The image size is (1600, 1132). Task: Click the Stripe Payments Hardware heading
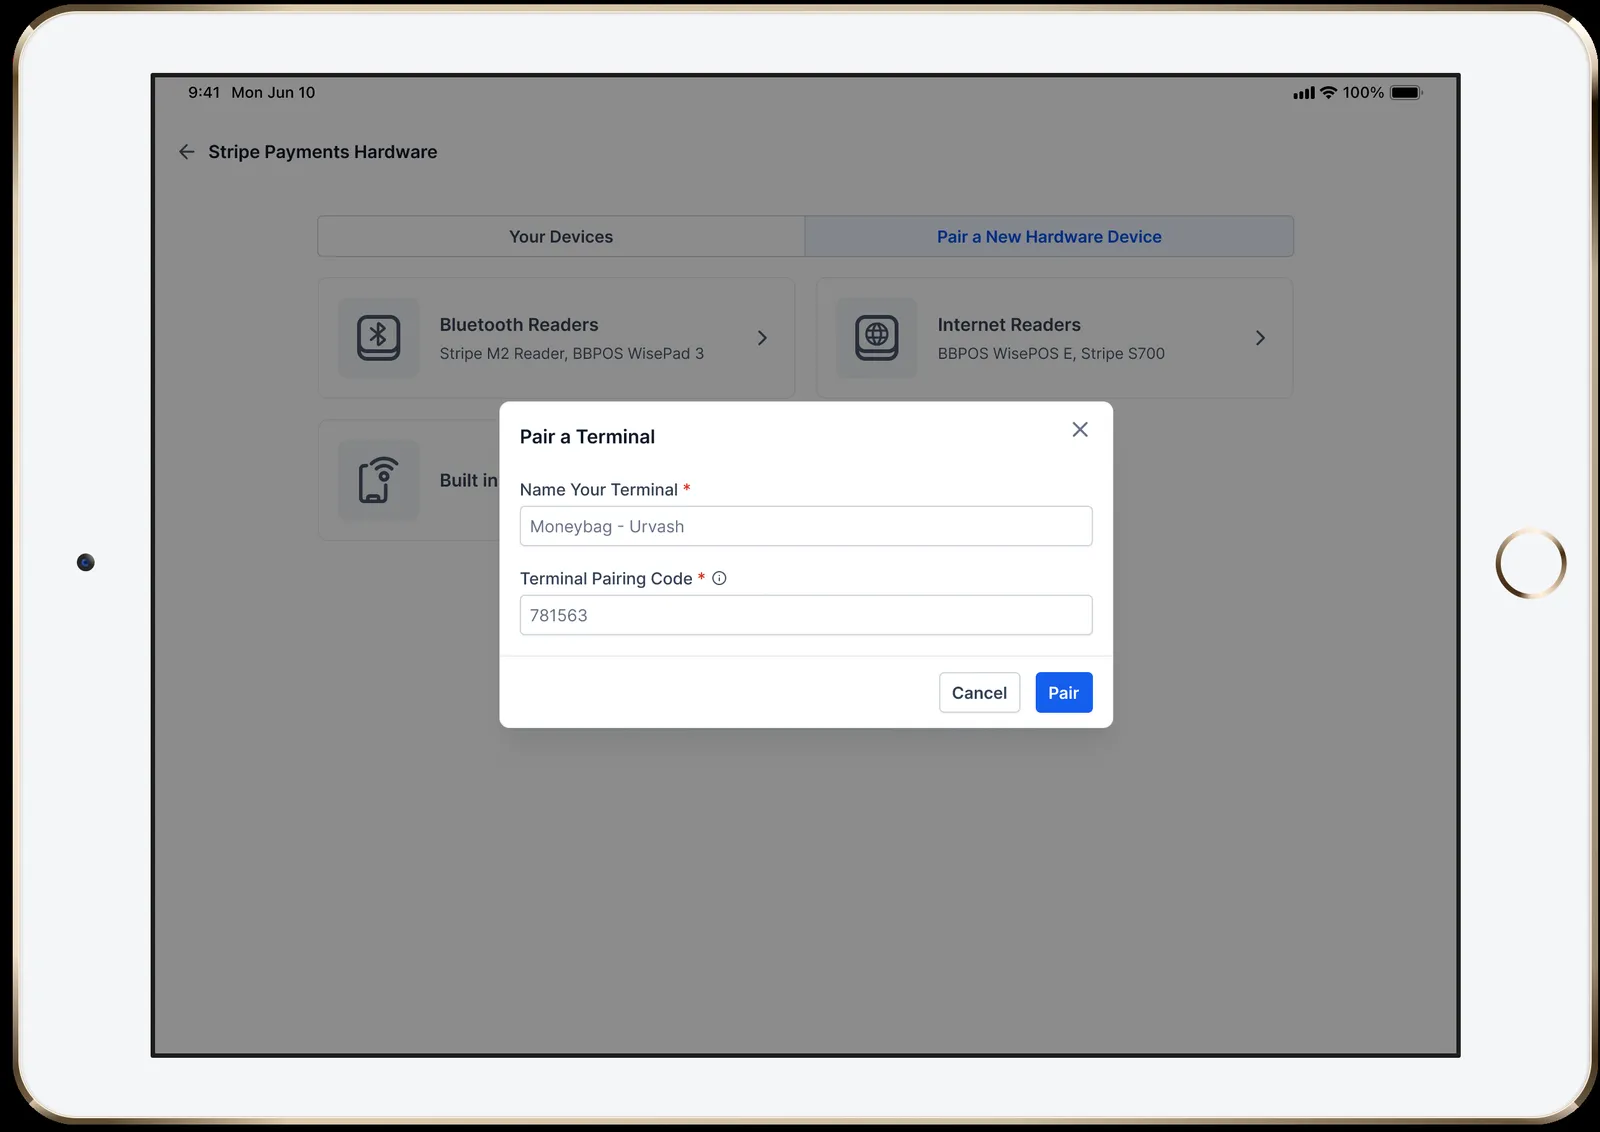[x=323, y=152]
